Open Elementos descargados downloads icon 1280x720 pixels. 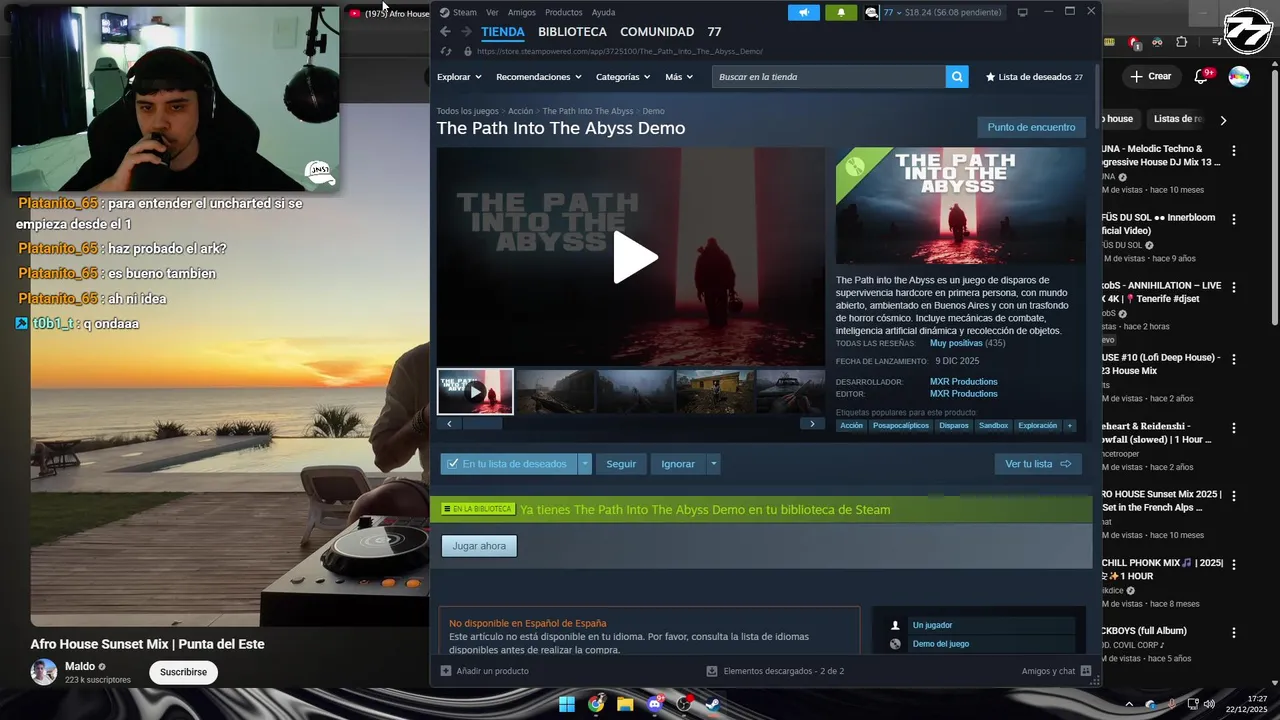712,671
